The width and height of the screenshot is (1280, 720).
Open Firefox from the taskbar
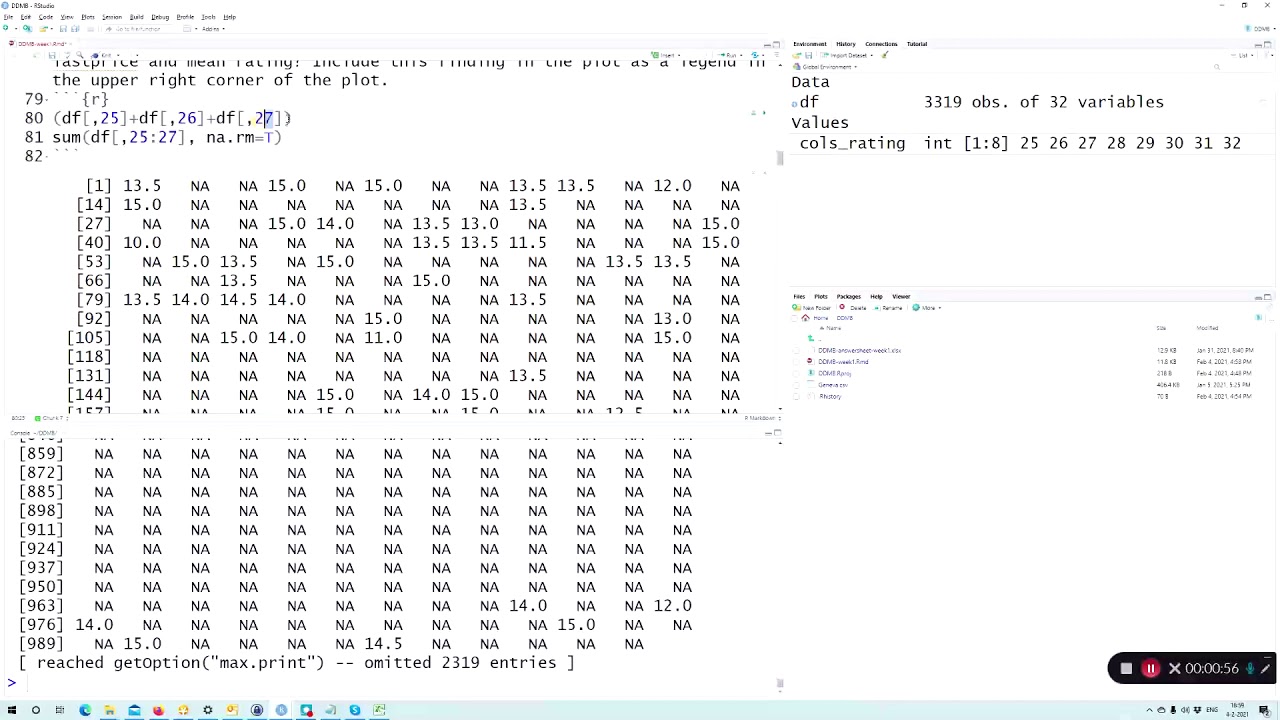point(158,710)
